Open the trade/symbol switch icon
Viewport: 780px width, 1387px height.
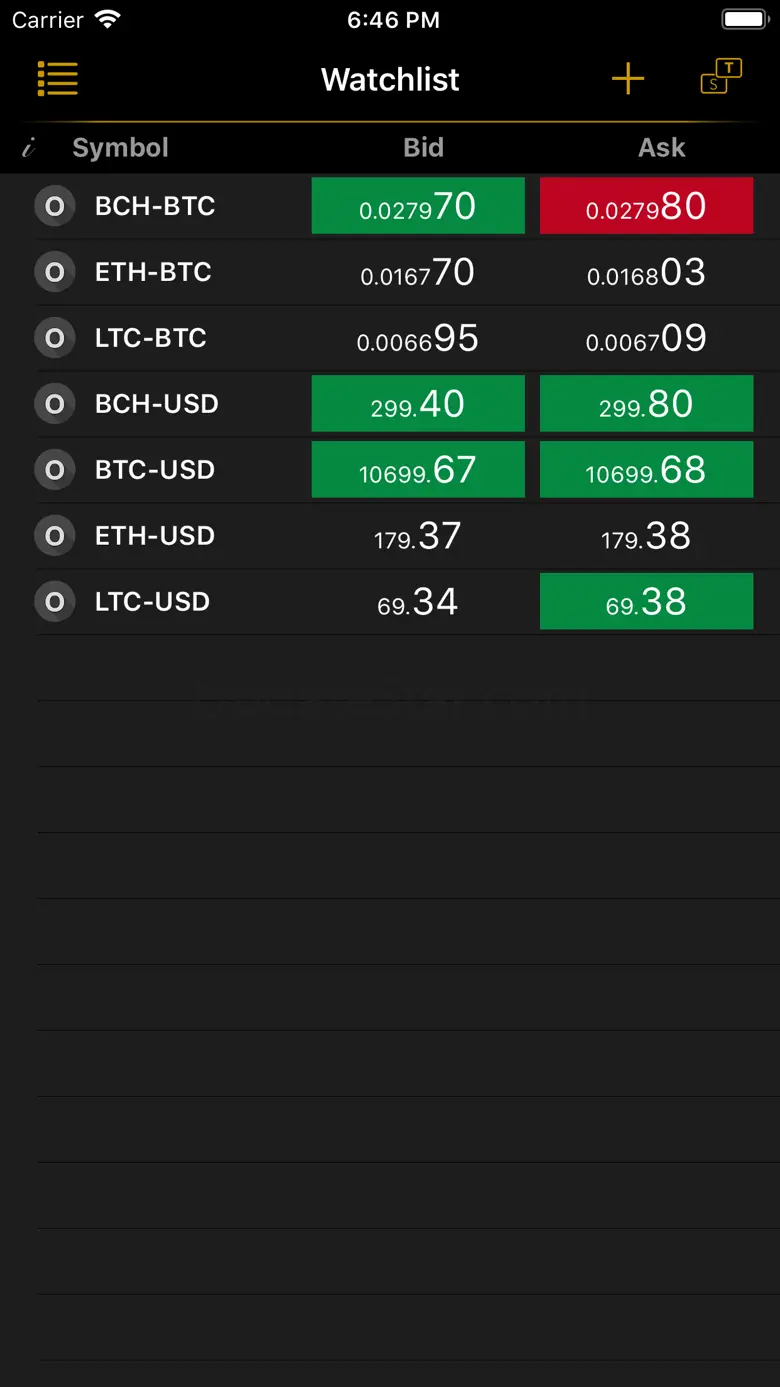pyautogui.click(x=721, y=78)
